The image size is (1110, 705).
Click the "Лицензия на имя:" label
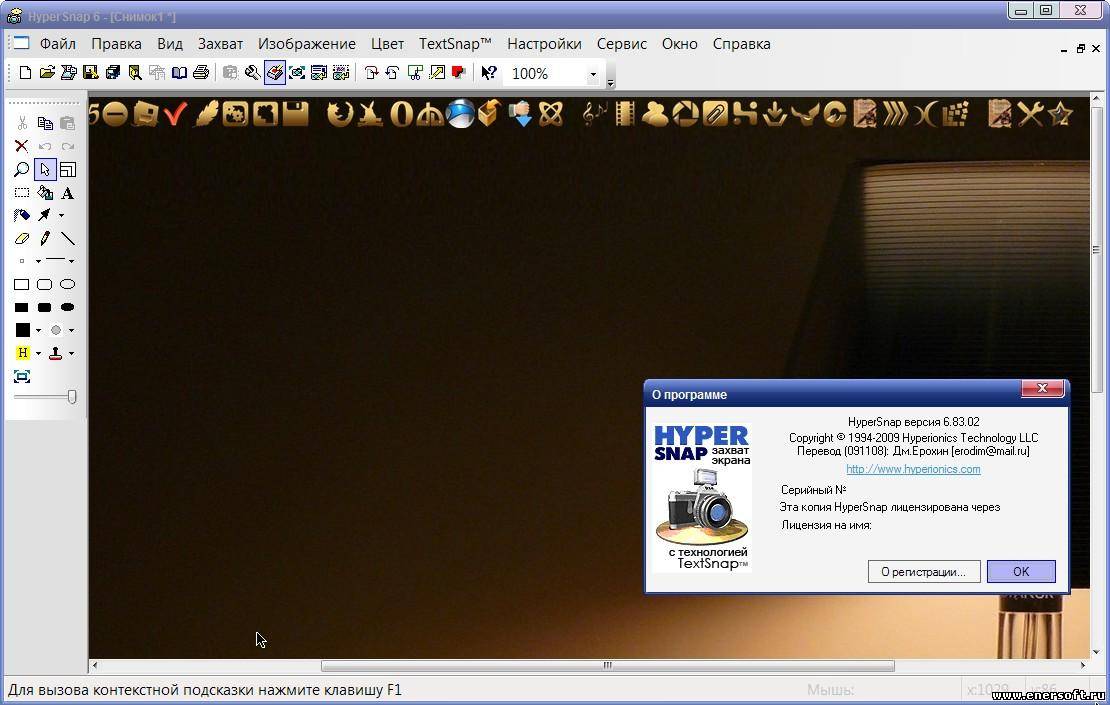click(826, 525)
